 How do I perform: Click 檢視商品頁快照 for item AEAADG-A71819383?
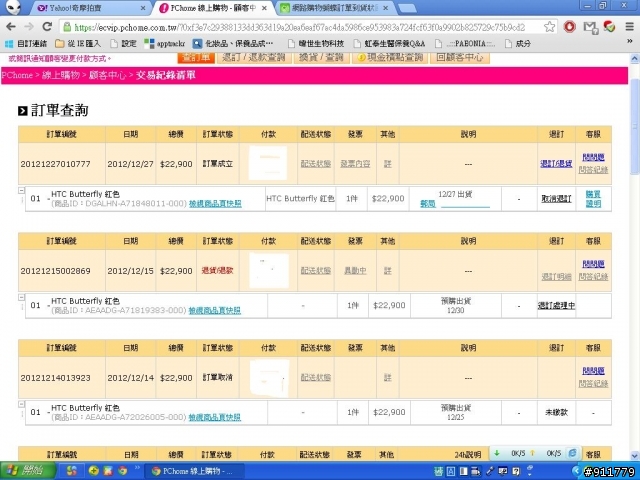click(x=215, y=311)
